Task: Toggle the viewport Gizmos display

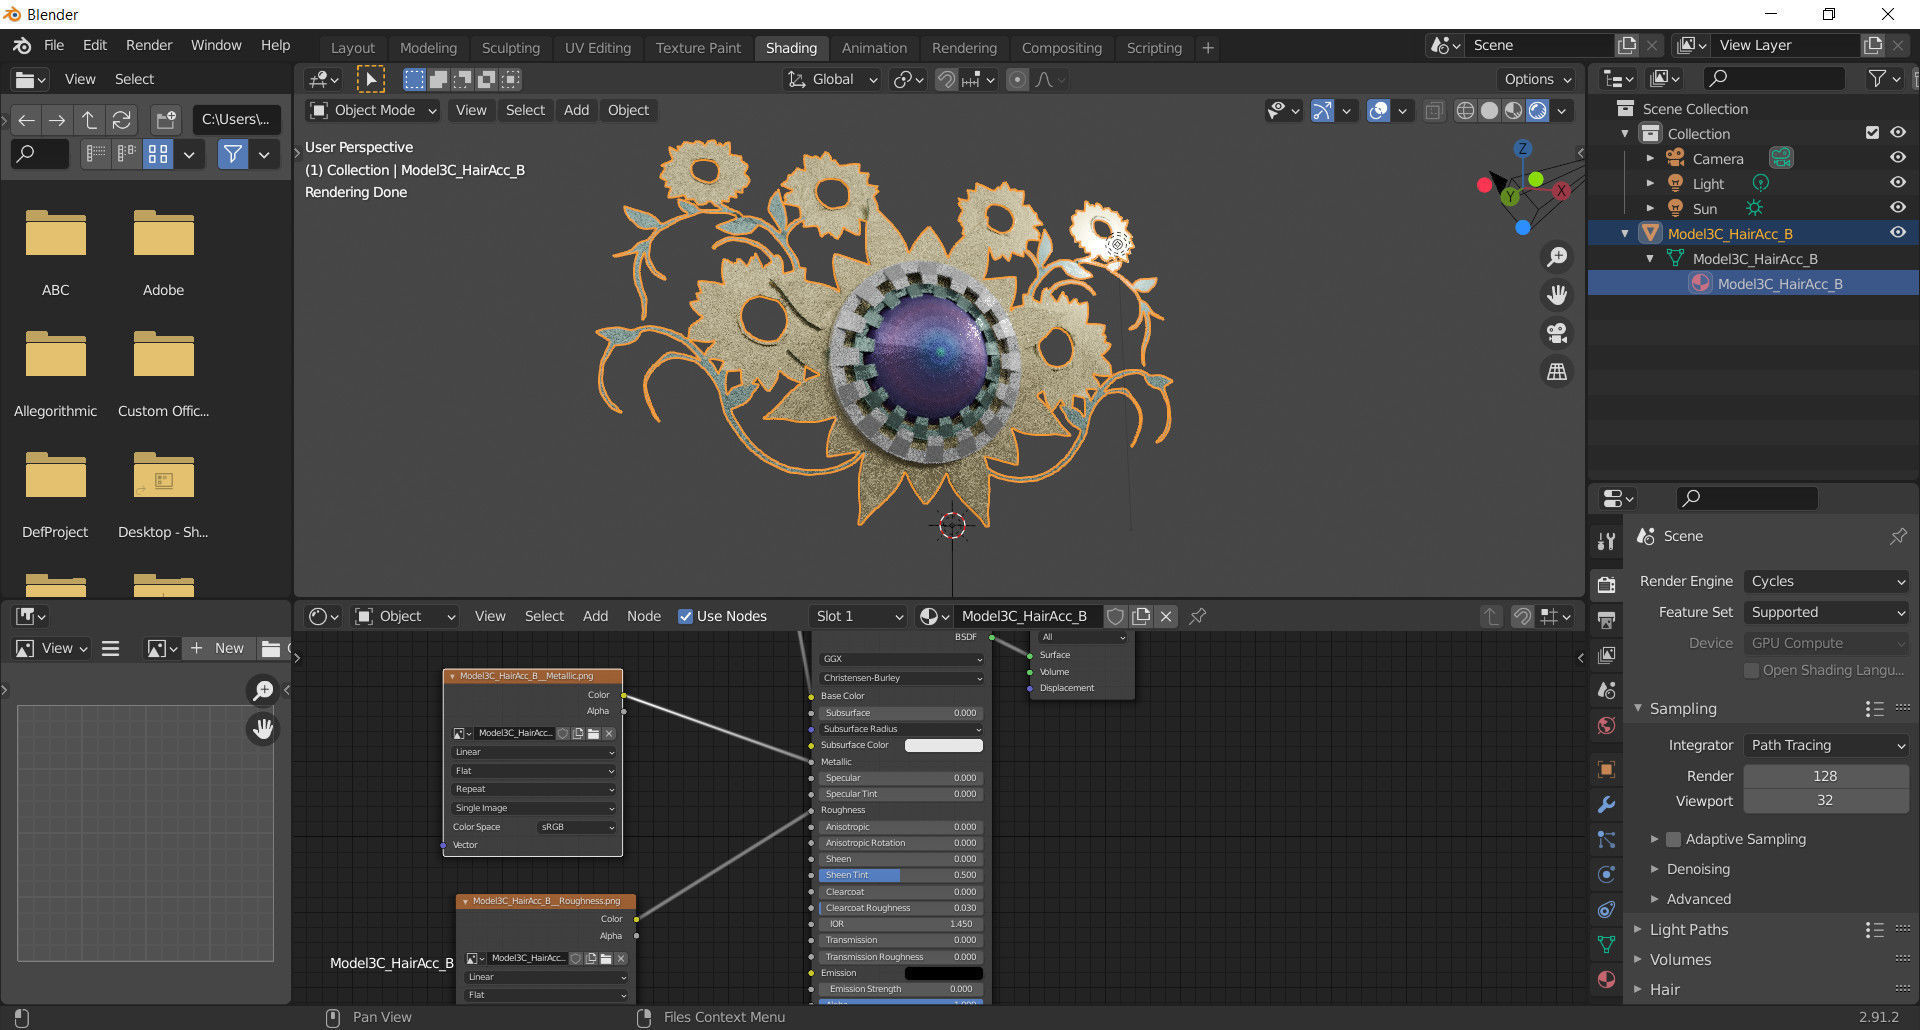Action: pos(1322,110)
